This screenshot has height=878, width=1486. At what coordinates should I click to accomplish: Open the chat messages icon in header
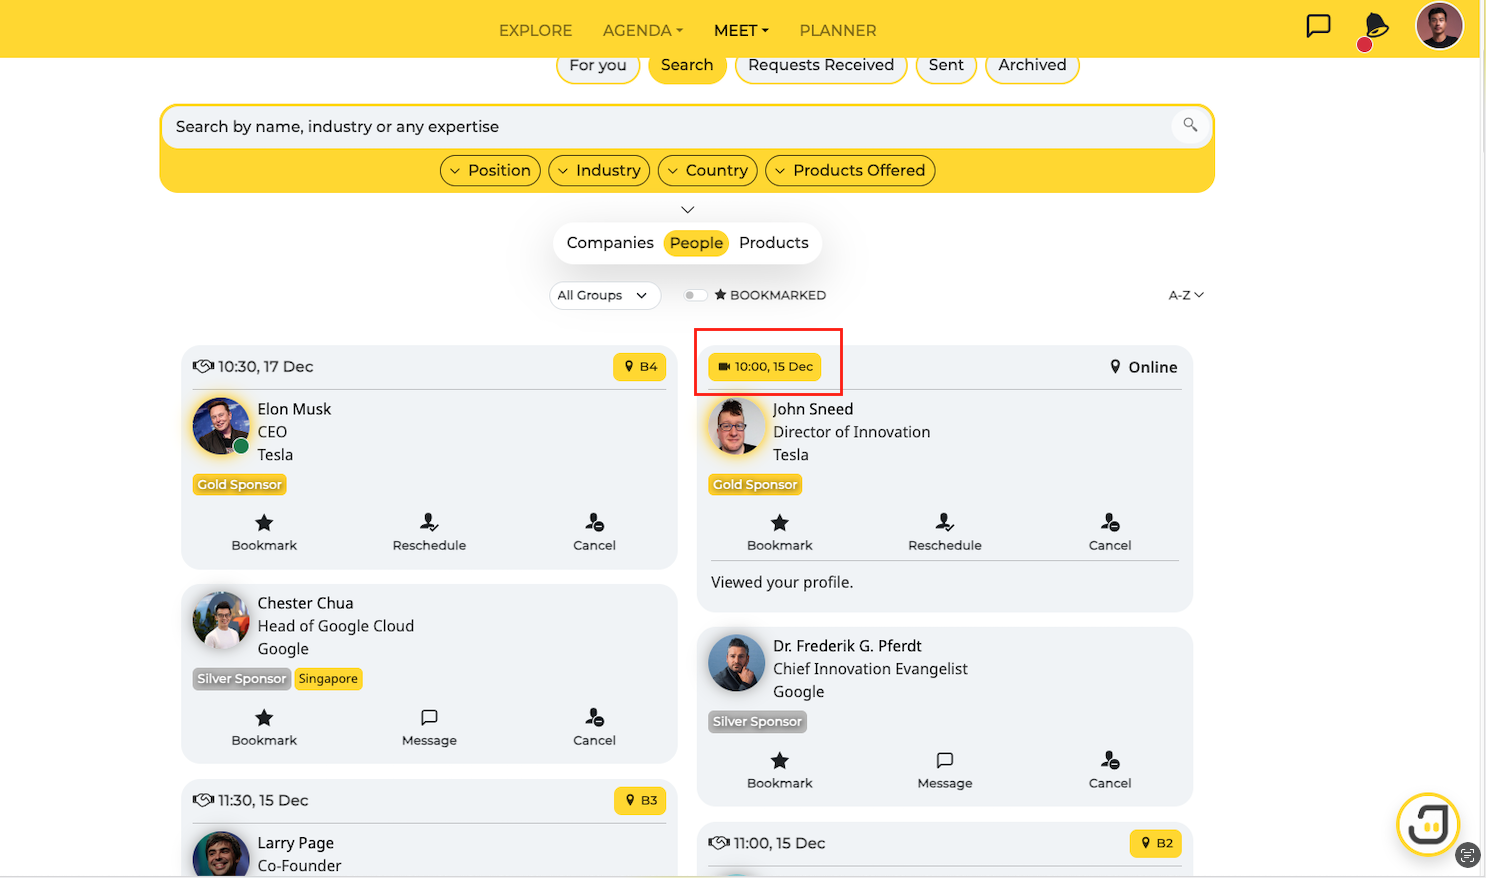(x=1318, y=26)
